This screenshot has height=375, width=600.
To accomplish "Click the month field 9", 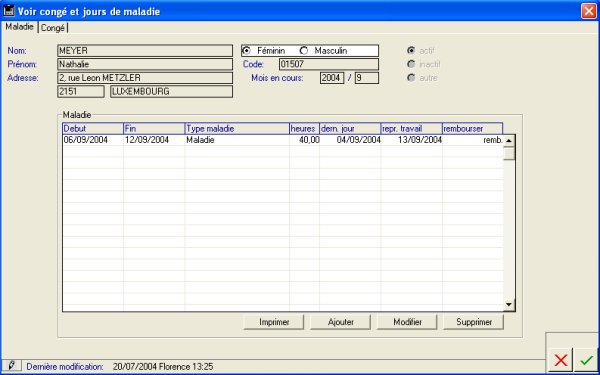I will (x=367, y=78).
